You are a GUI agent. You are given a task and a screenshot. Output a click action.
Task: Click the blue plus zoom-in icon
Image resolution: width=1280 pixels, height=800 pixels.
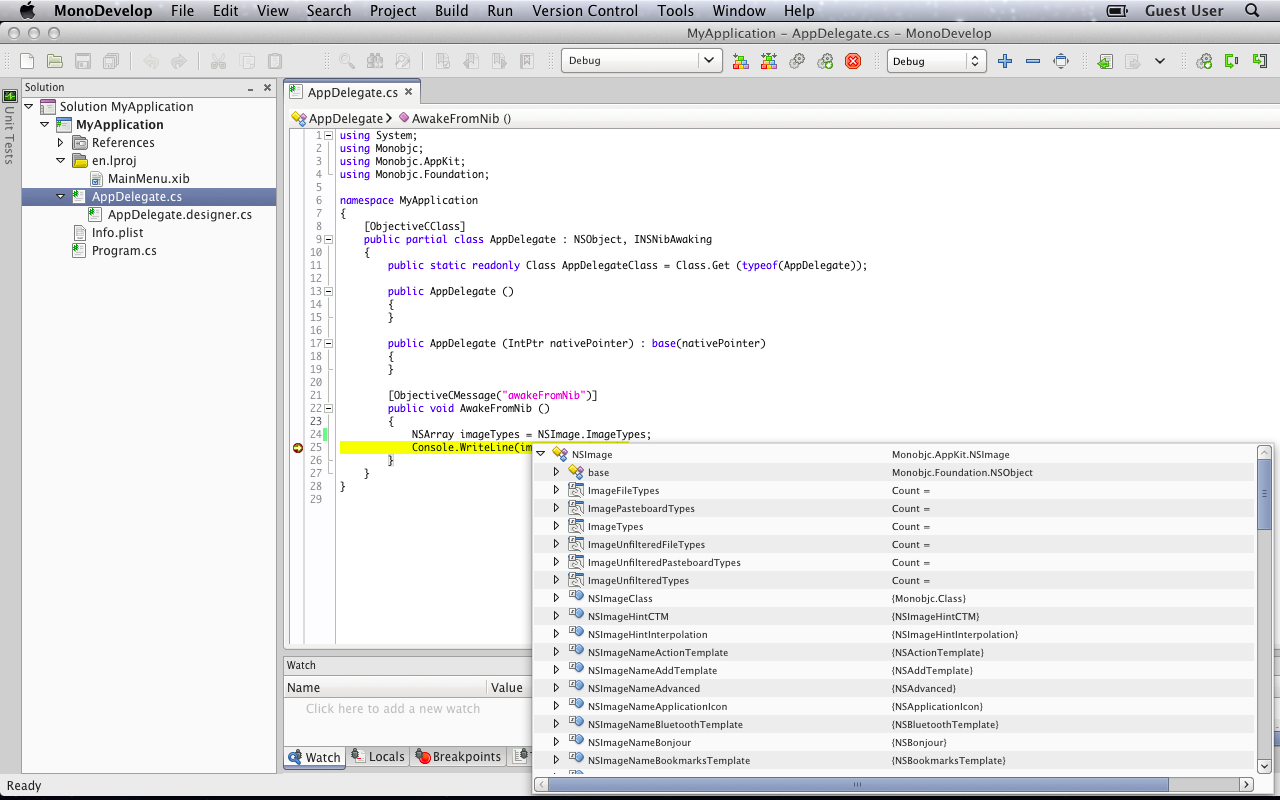pyautogui.click(x=1005, y=61)
